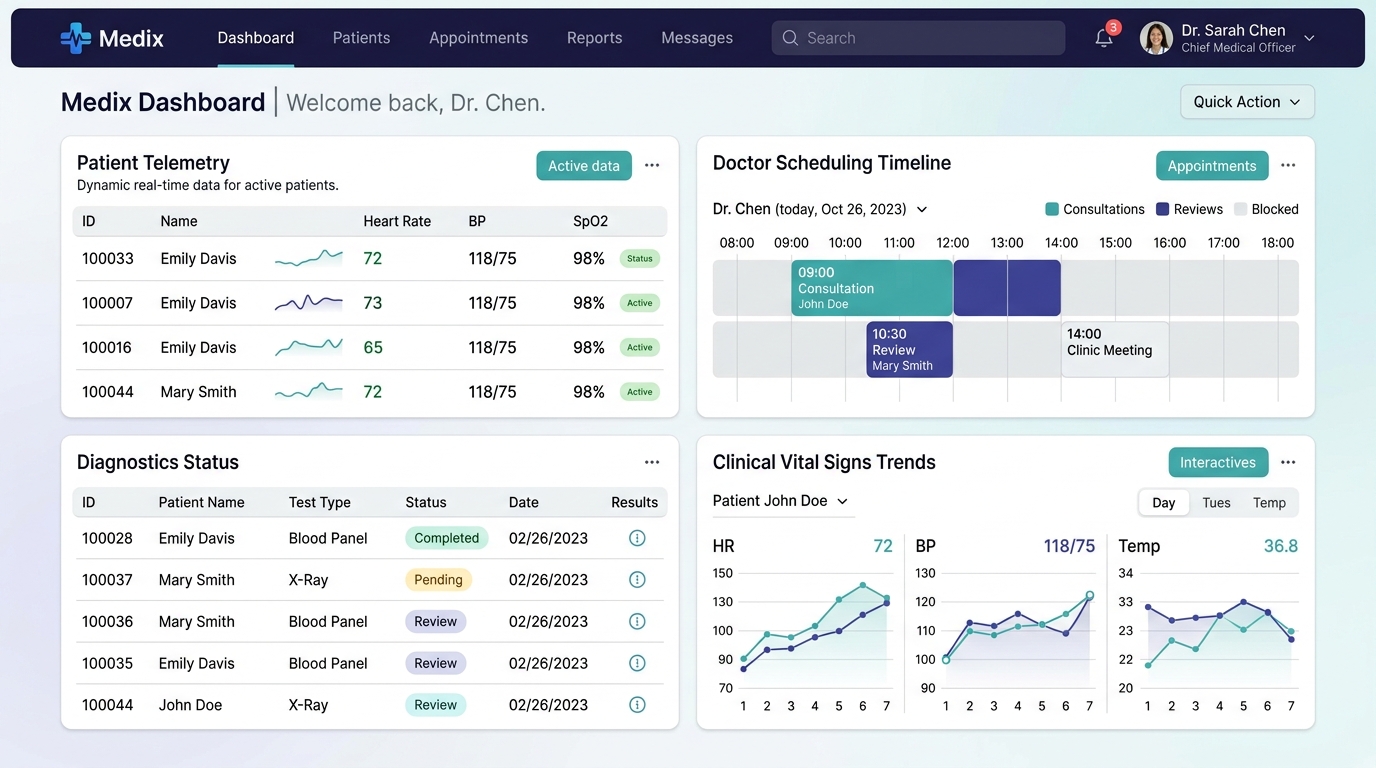Switch to the Reports tab
Screen dimensions: 1376x768
(x=594, y=38)
